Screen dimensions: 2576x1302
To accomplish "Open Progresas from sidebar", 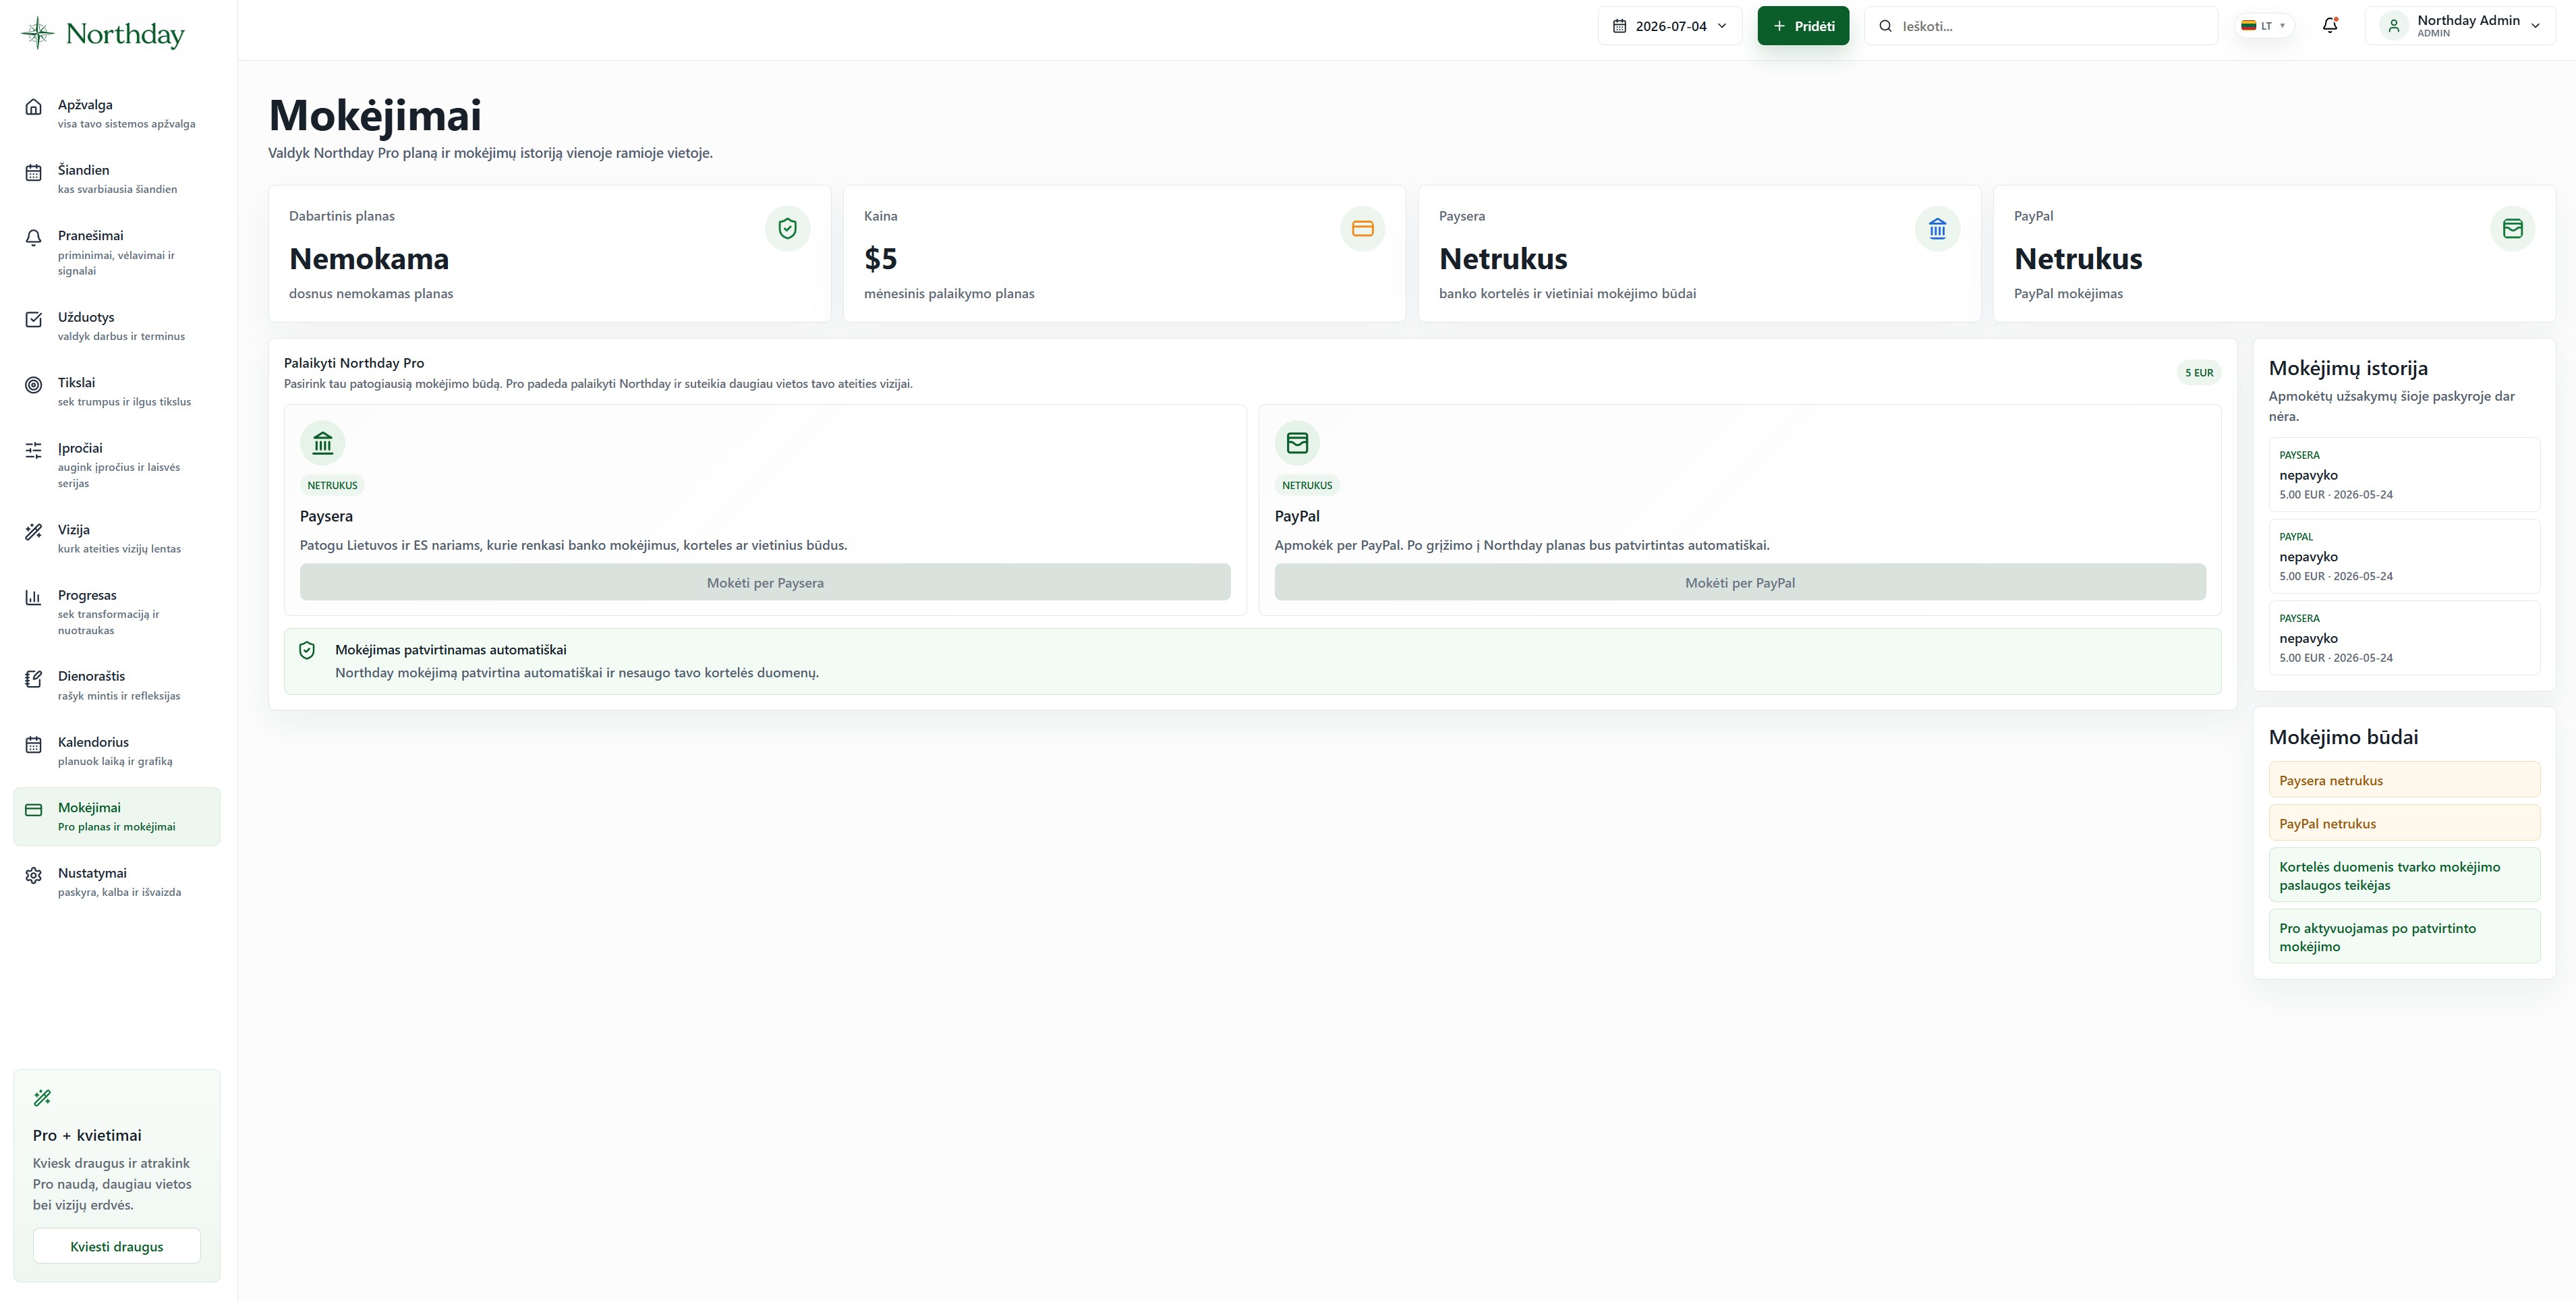I will click(x=117, y=612).
